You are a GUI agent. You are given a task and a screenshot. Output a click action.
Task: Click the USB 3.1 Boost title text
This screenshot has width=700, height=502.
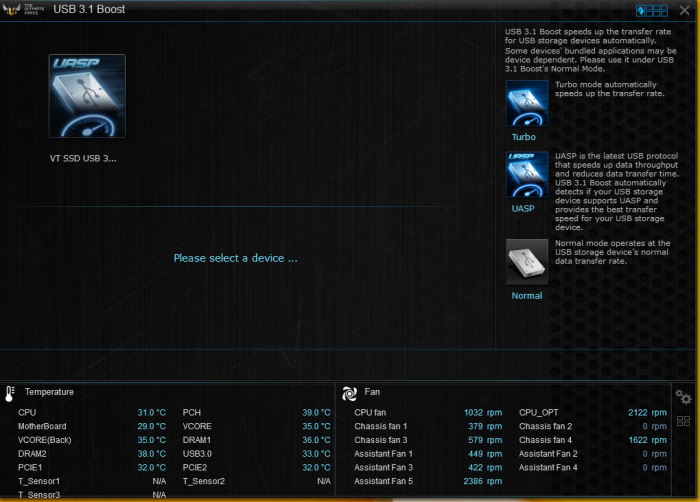(89, 9)
